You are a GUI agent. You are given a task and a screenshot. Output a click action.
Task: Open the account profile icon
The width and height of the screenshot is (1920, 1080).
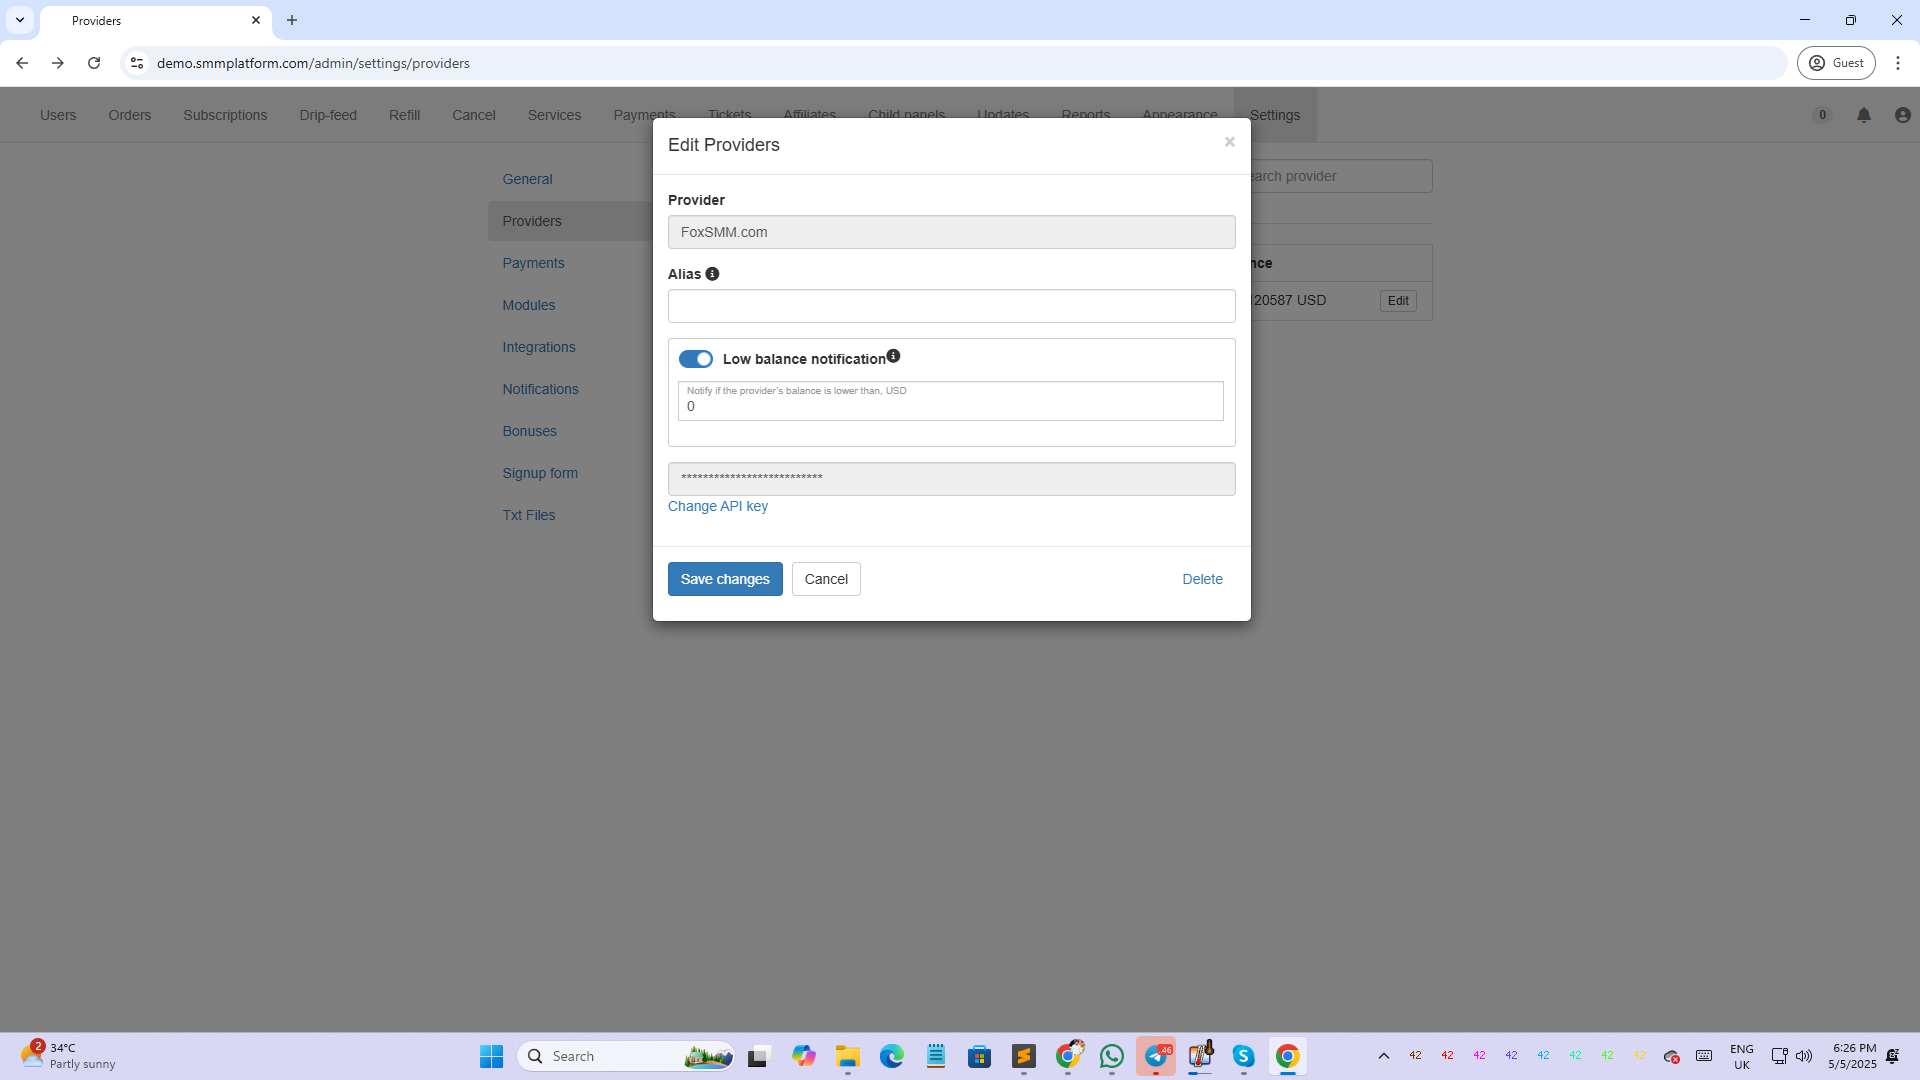pyautogui.click(x=1902, y=115)
